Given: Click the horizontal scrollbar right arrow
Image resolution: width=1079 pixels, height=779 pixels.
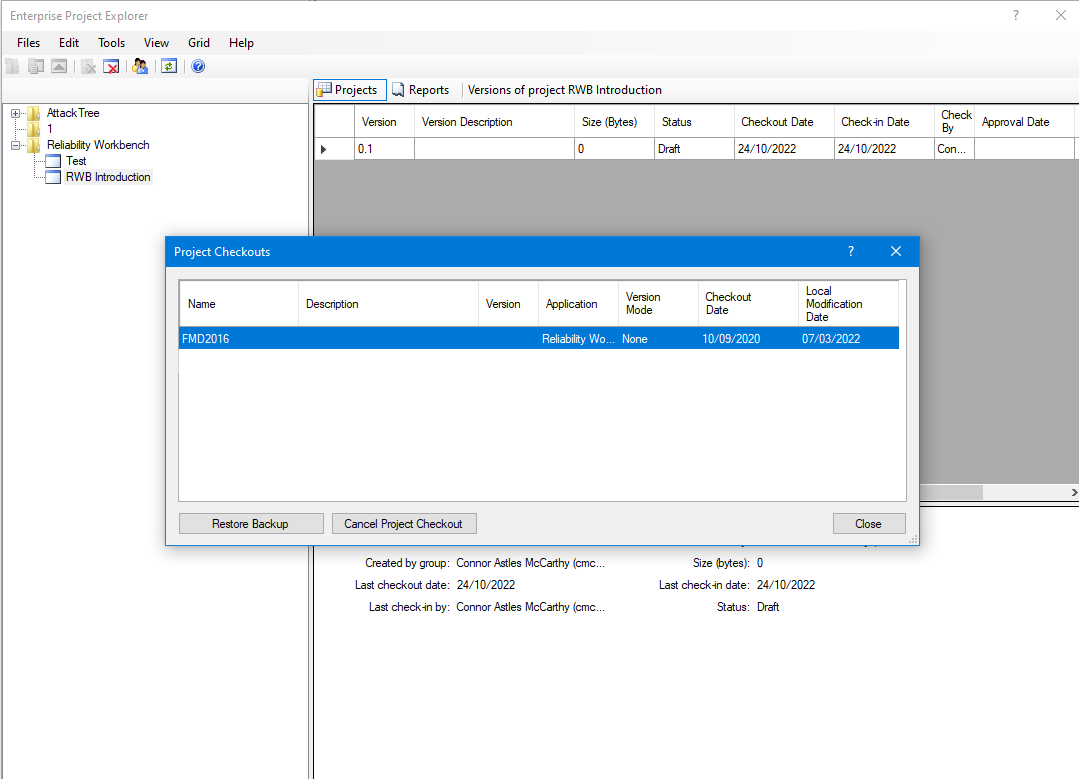Looking at the screenshot, I should pyautogui.click(x=1073, y=493).
